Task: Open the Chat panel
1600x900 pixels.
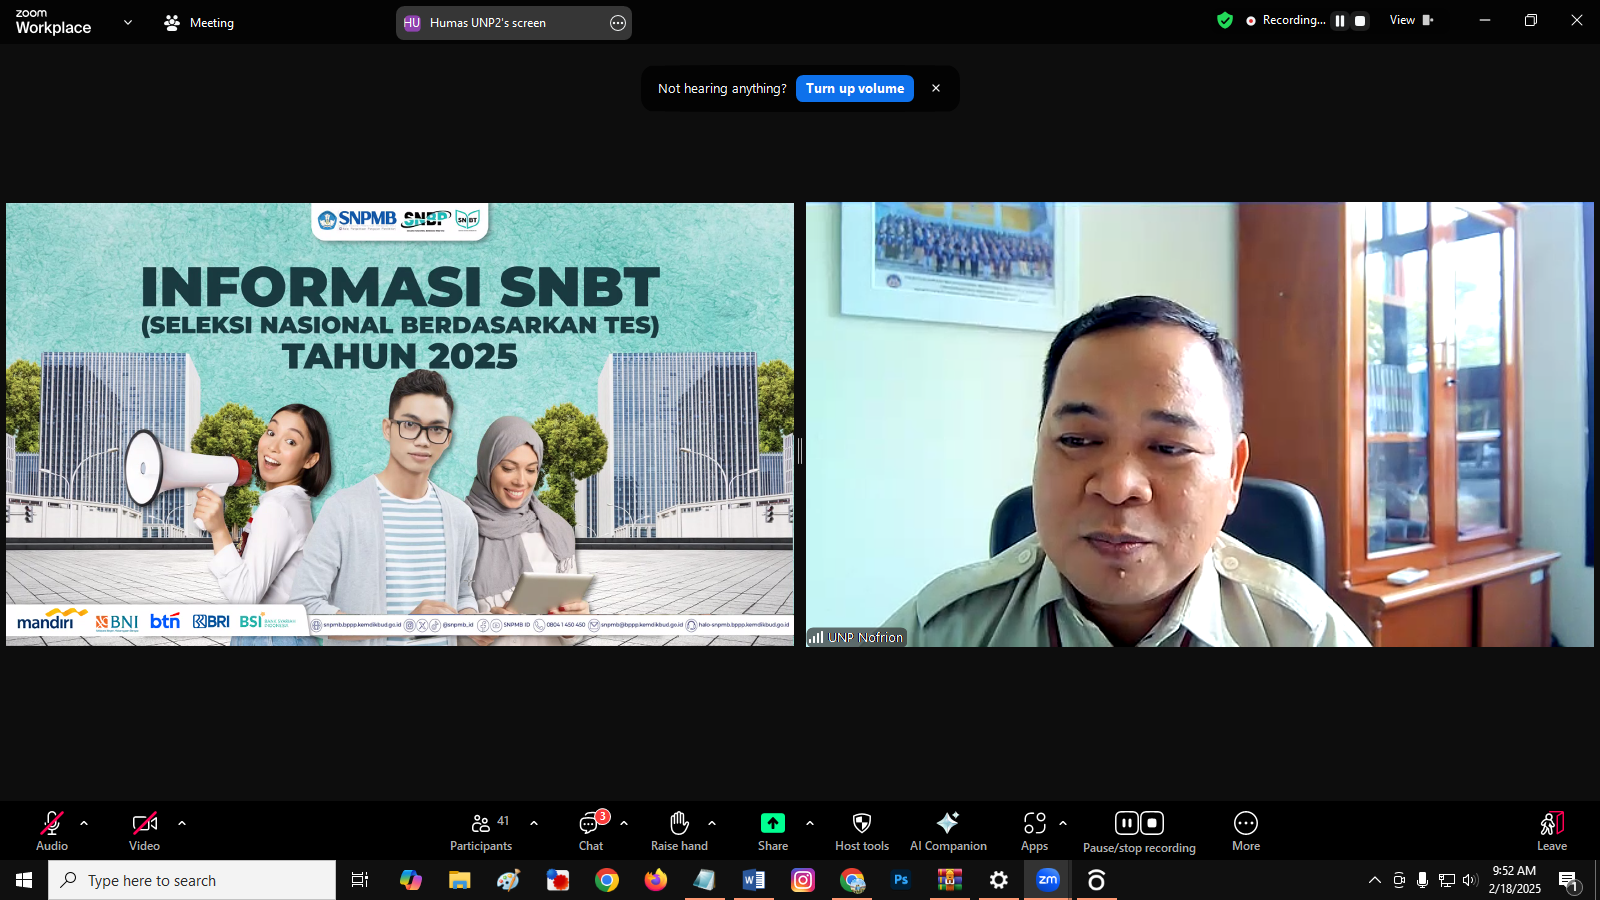Action: point(591,831)
